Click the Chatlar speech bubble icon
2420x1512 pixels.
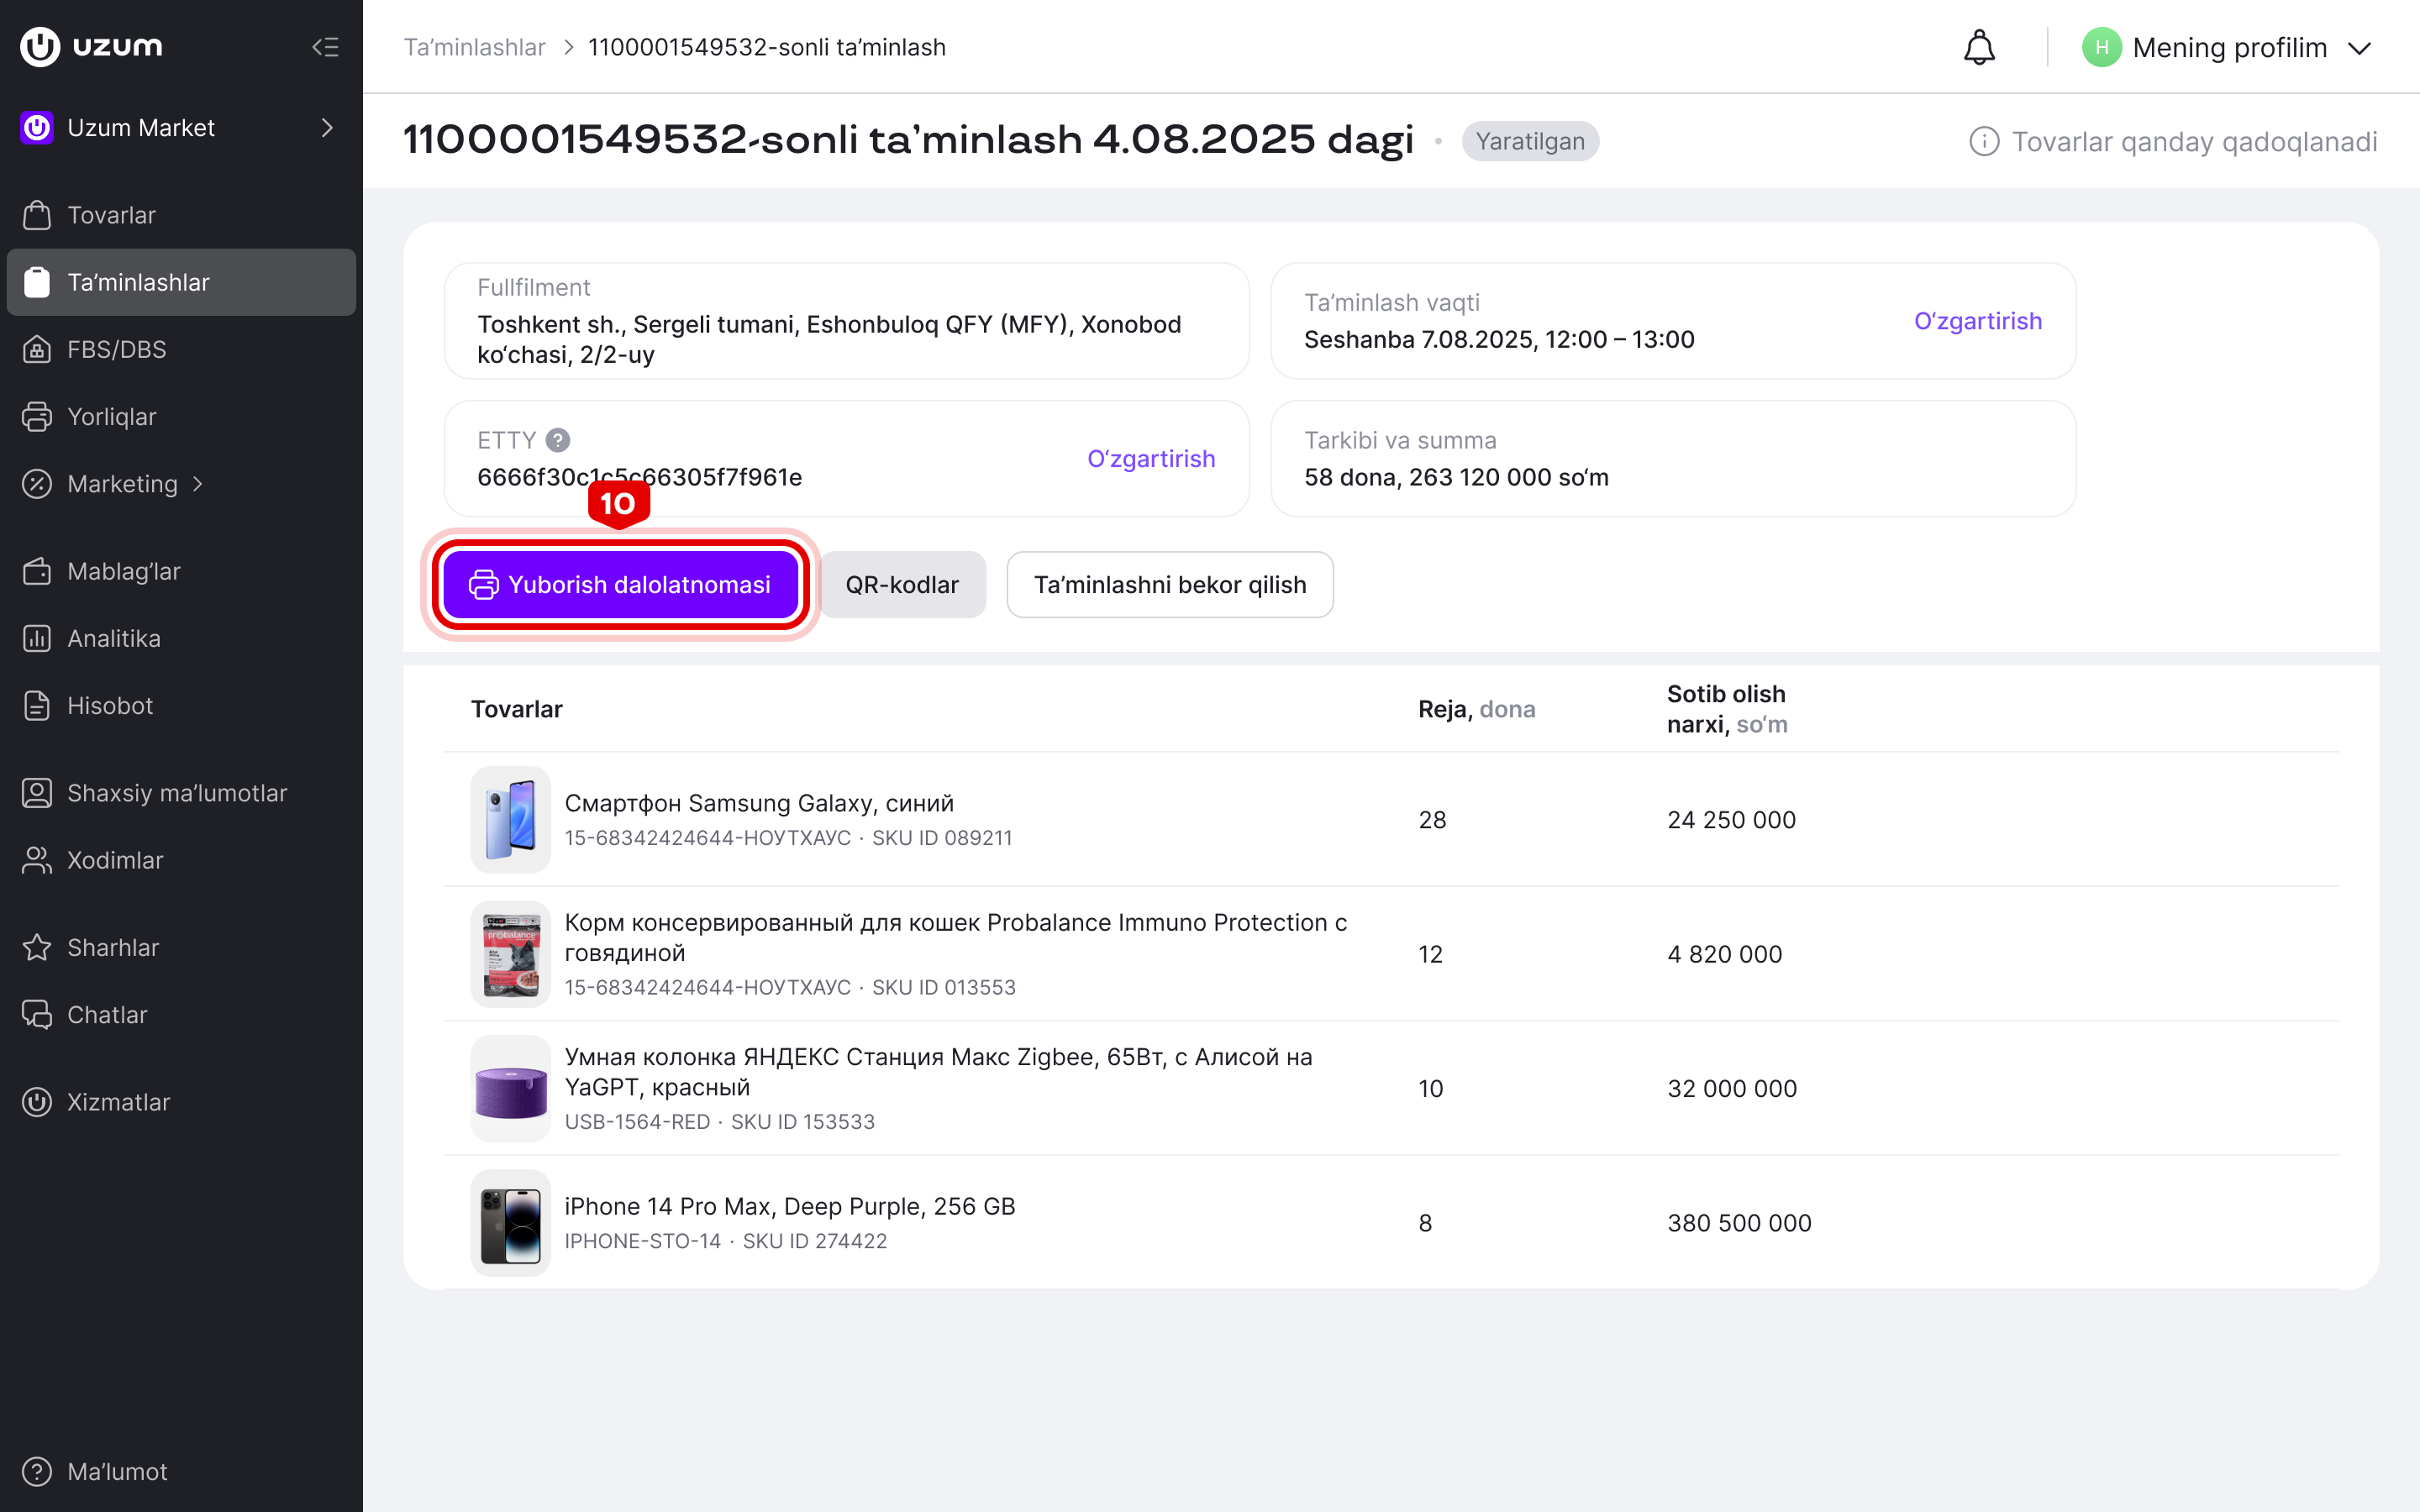pos(37,1014)
